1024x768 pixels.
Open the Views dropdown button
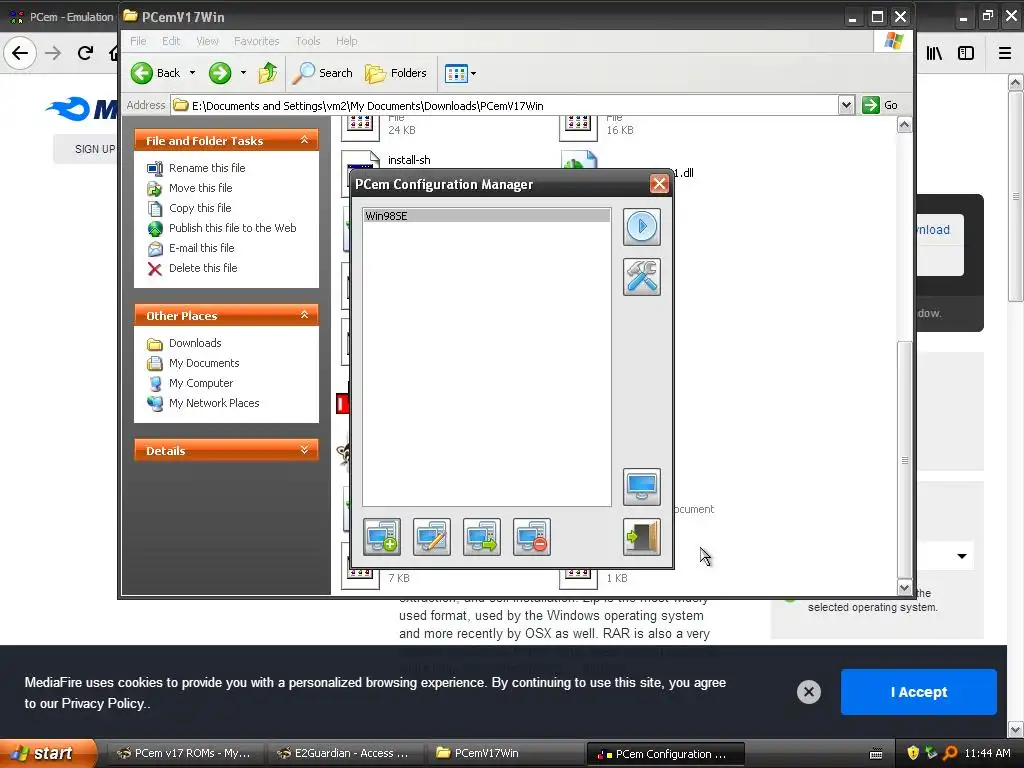[x=460, y=73]
